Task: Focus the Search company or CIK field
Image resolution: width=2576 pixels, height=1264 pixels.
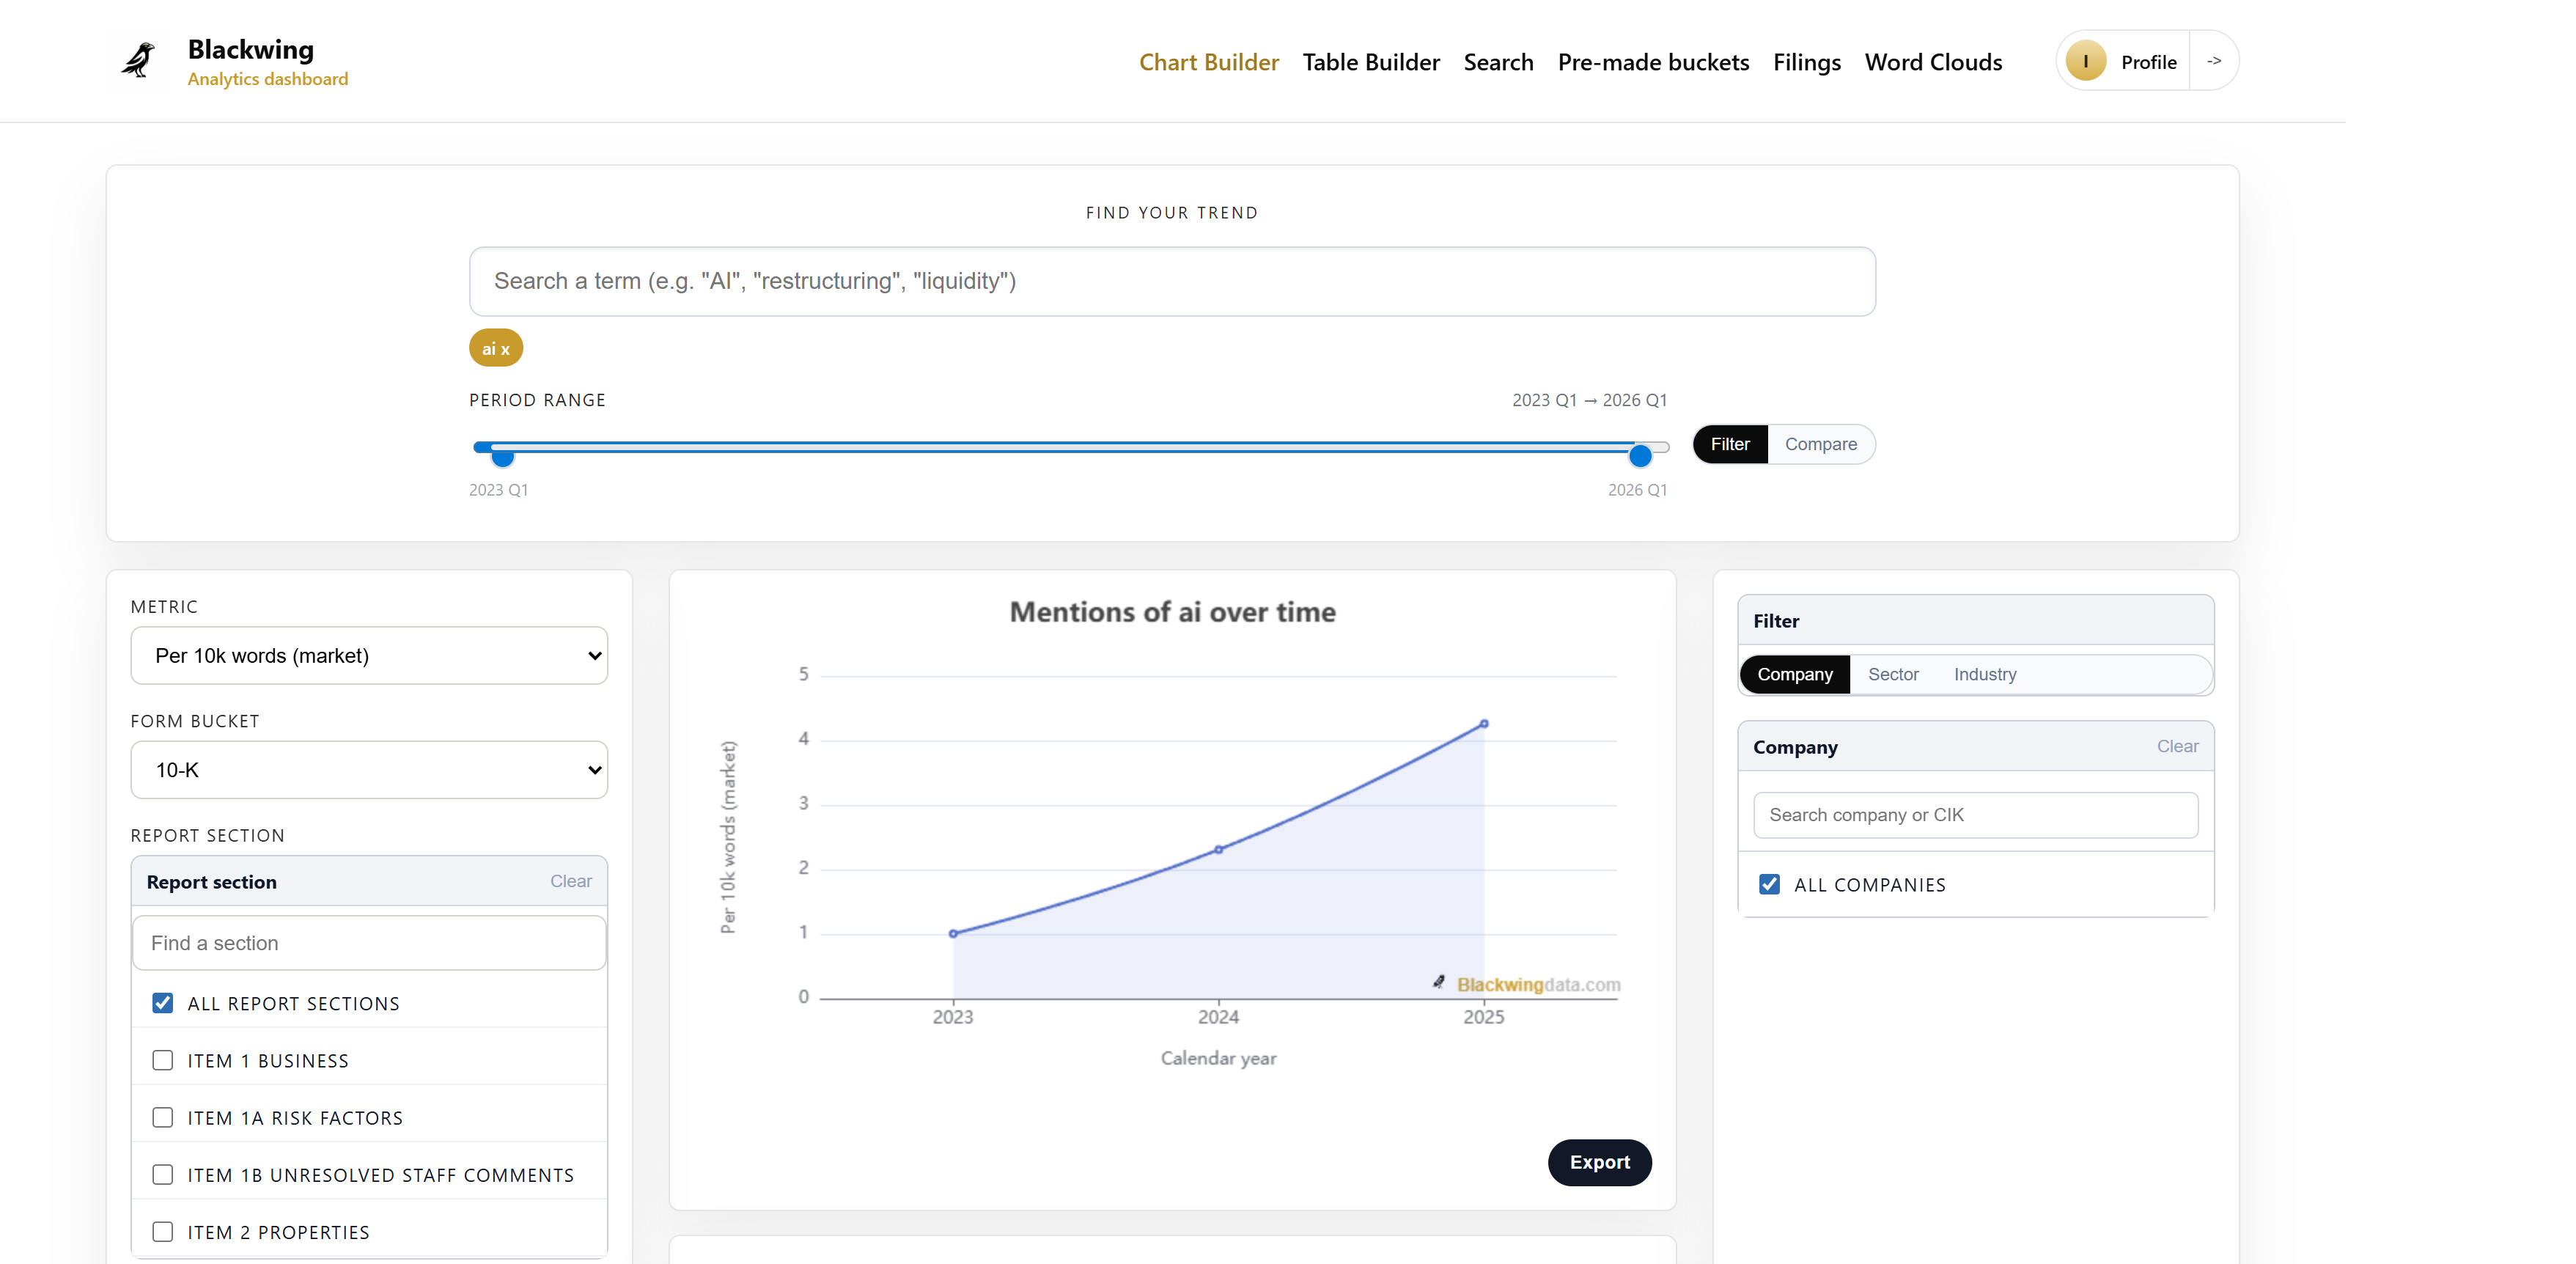Action: point(1975,814)
